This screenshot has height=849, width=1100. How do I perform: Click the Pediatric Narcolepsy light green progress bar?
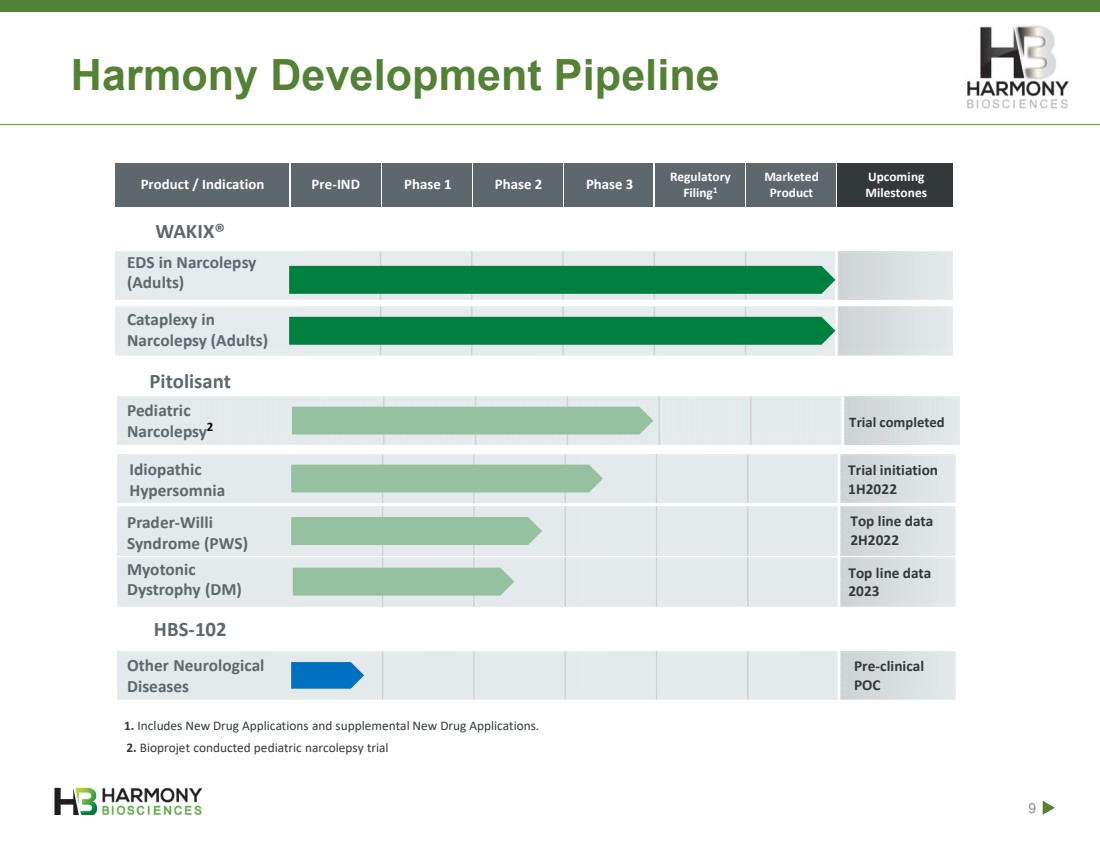click(472, 420)
